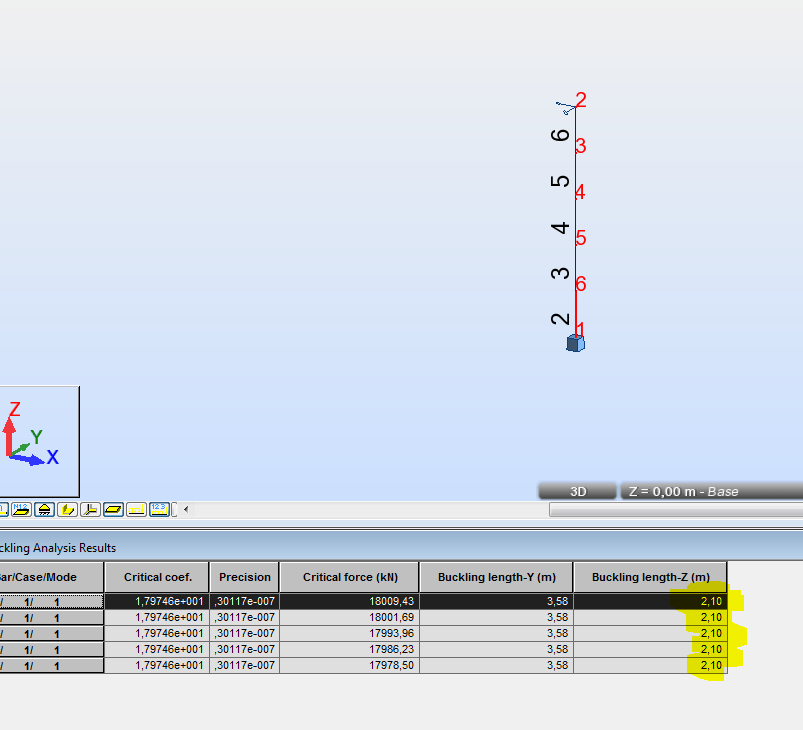Viewport: 803px width, 730px height.
Task: Select the Buckling length-Y (m) column header
Action: click(496, 577)
